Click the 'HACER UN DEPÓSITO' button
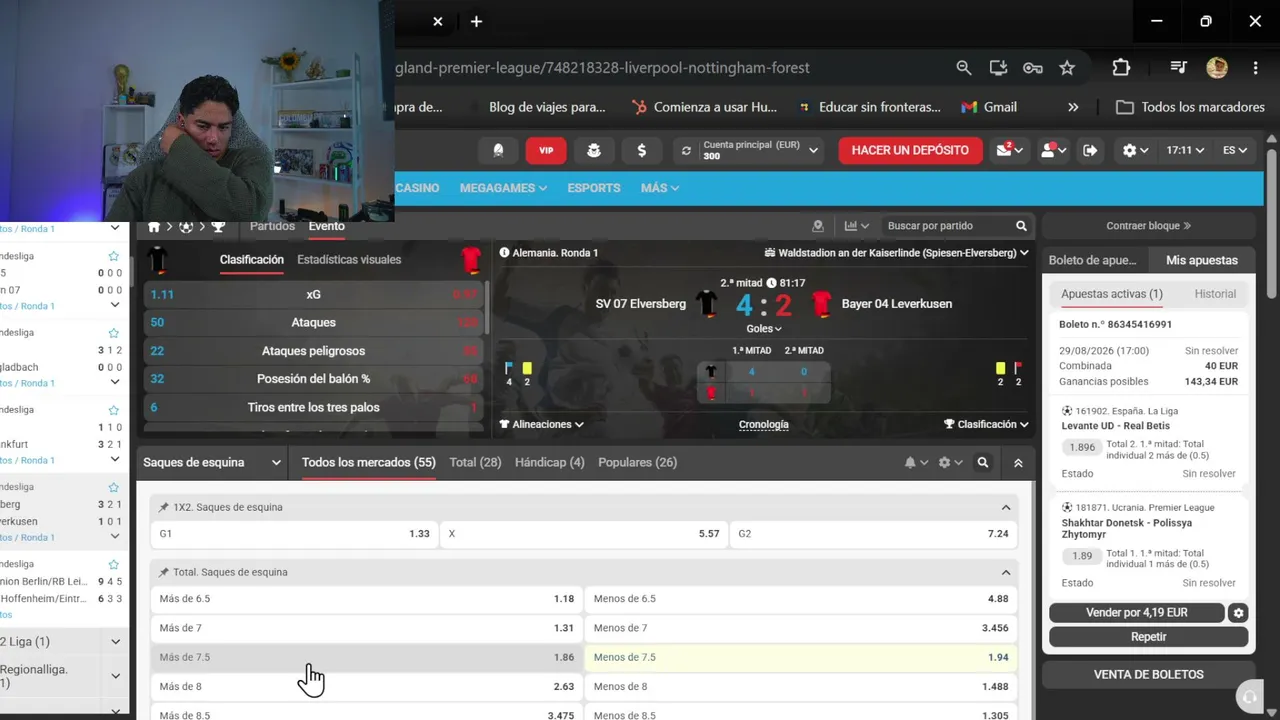This screenshot has width=1280, height=720. tap(910, 150)
